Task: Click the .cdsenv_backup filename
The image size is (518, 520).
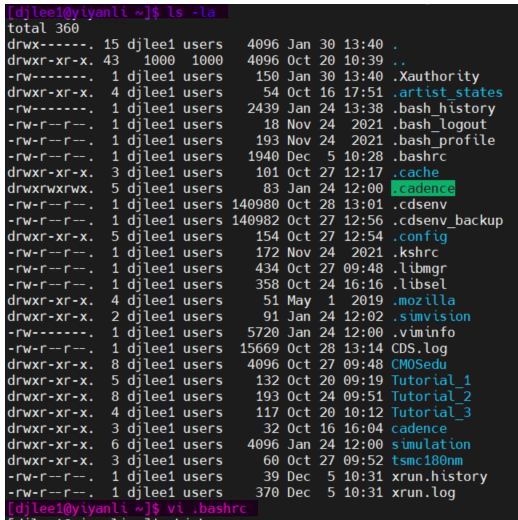Action: [x=447, y=221]
